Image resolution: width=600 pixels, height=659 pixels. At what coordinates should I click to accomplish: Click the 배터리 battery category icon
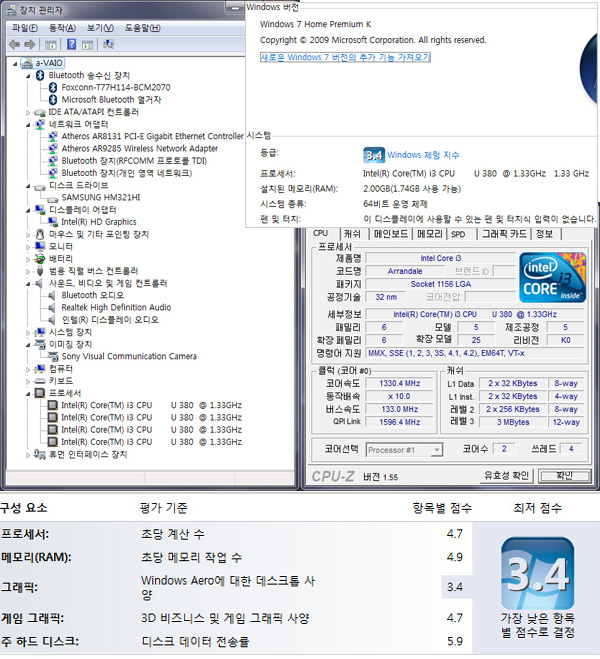[40, 258]
